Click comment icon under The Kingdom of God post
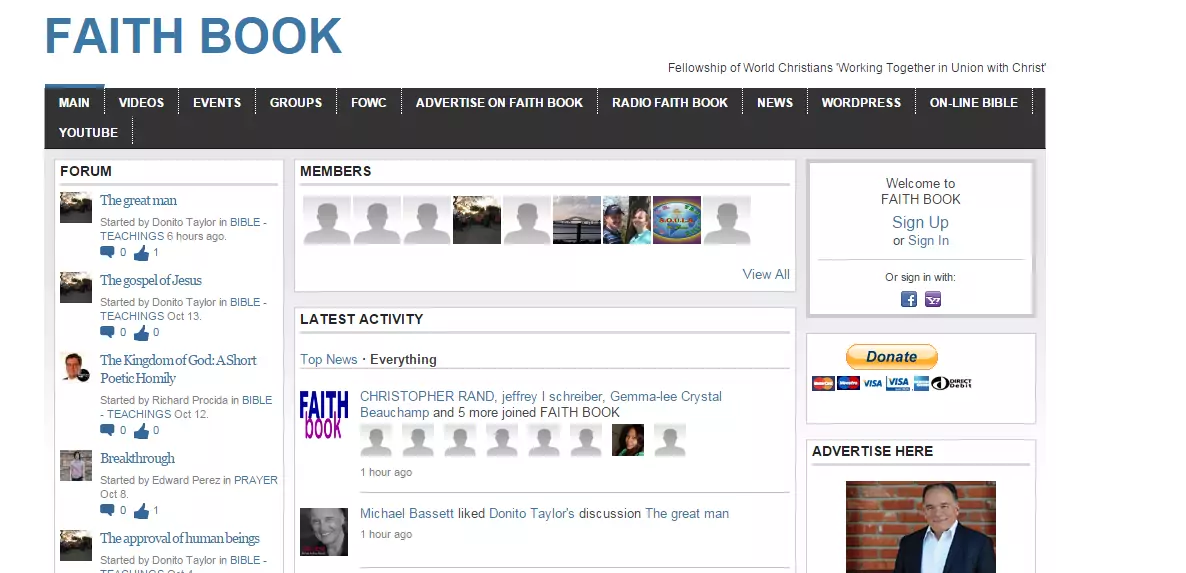The height and width of the screenshot is (573, 1186). 107,430
